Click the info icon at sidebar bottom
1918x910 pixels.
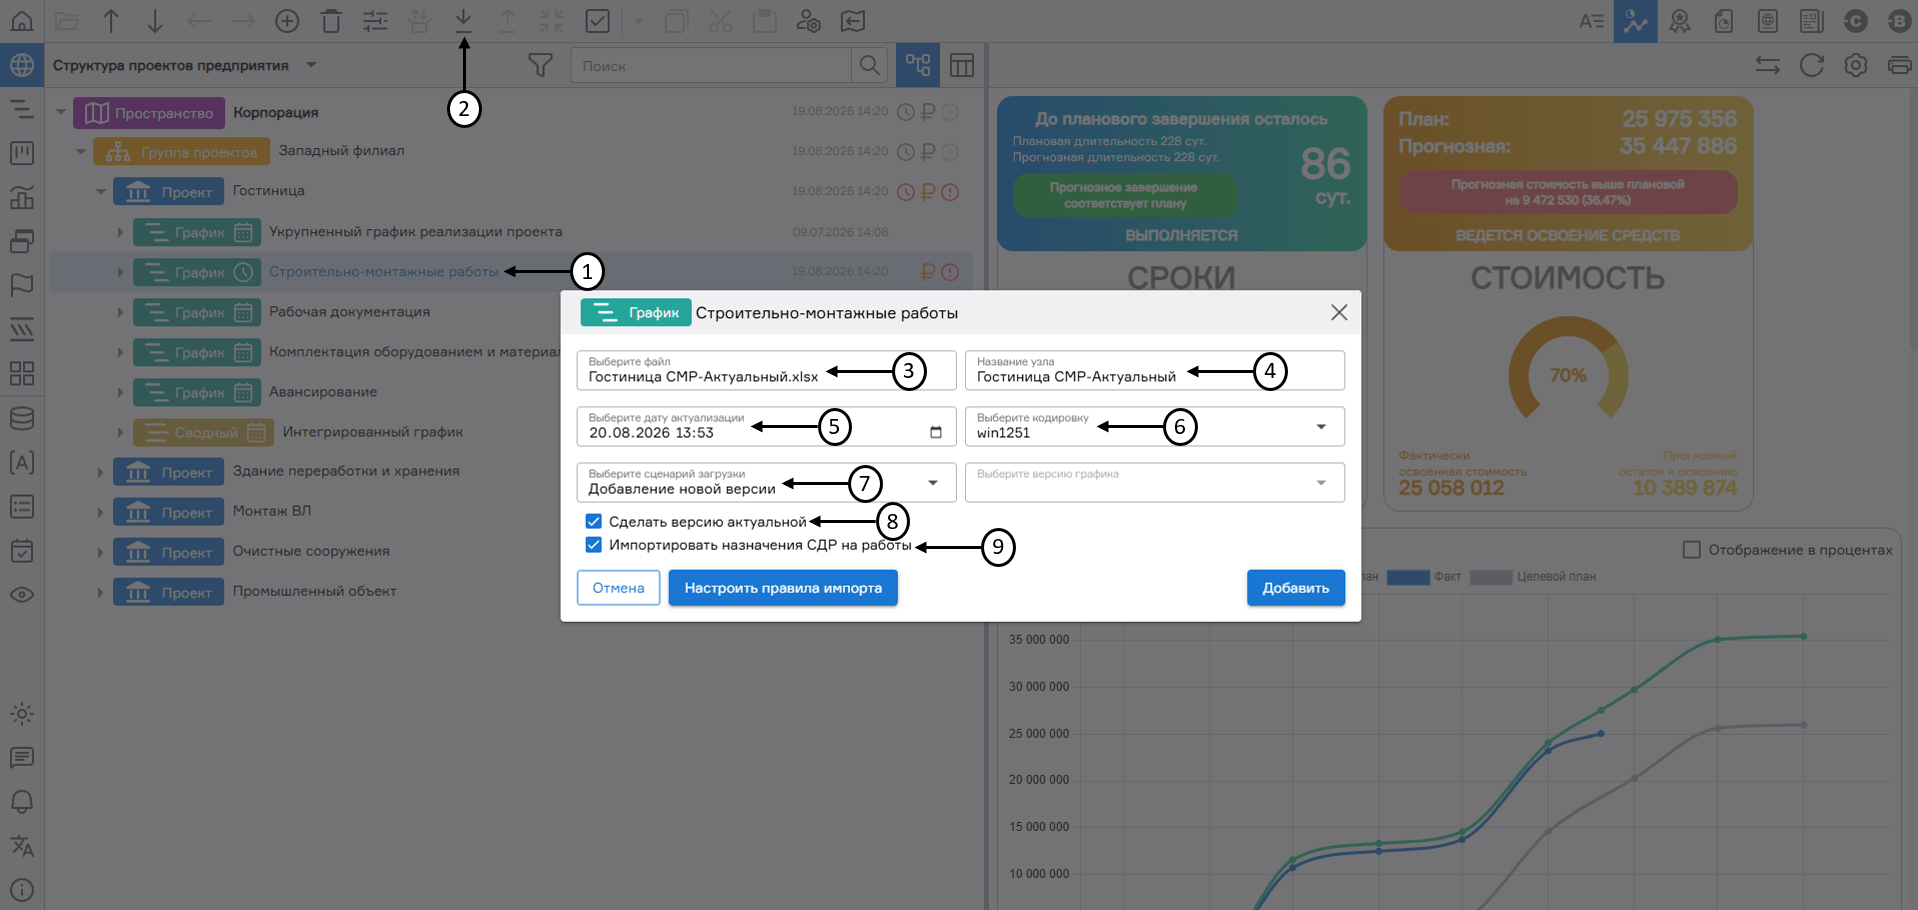point(22,890)
